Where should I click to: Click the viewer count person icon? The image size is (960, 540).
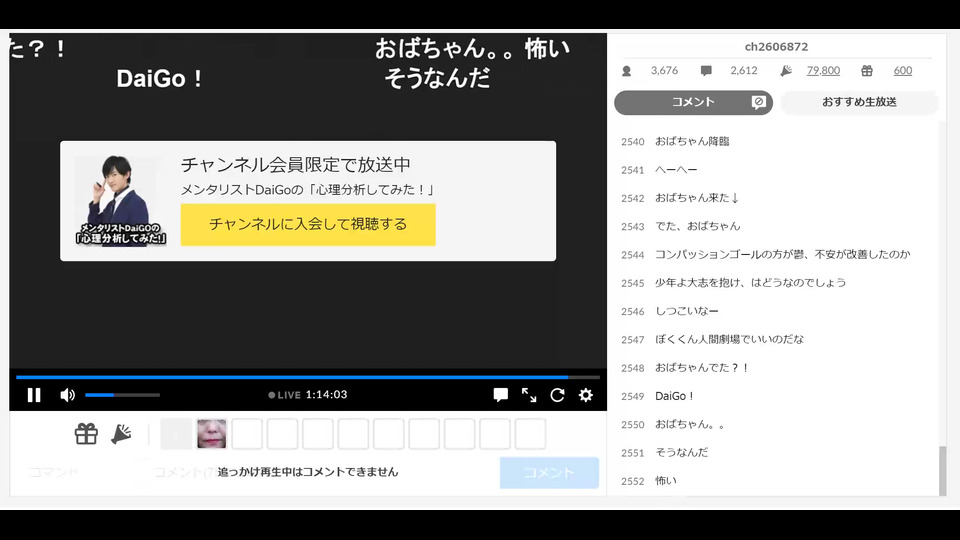pos(626,71)
